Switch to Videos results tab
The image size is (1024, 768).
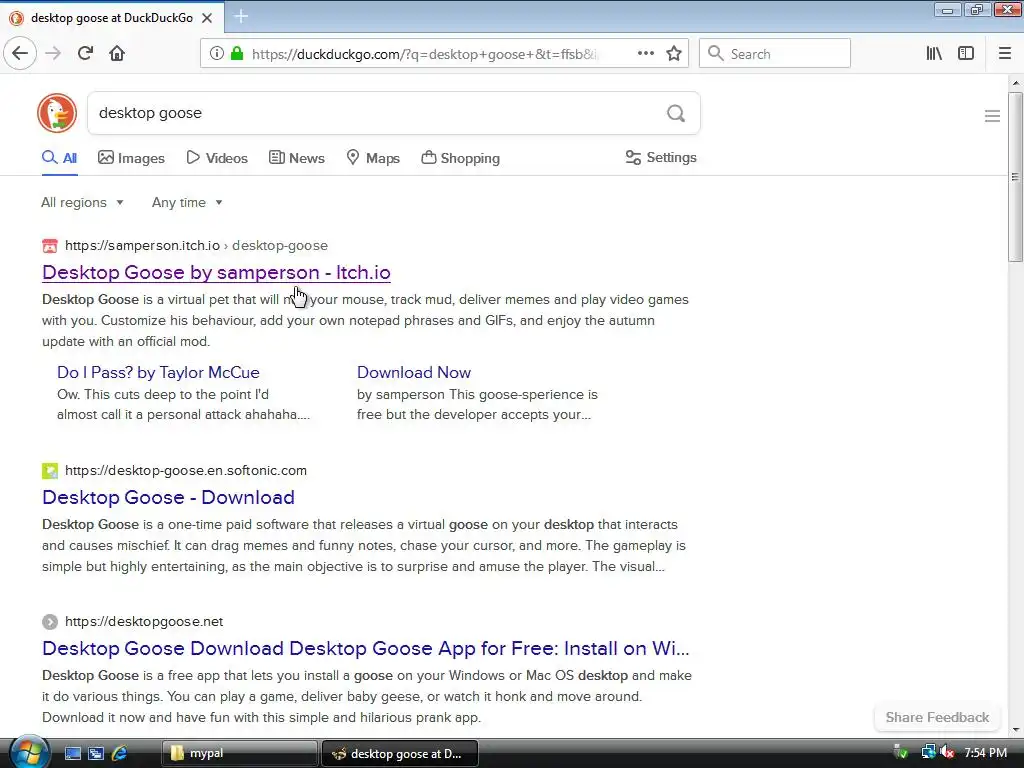[x=217, y=157]
